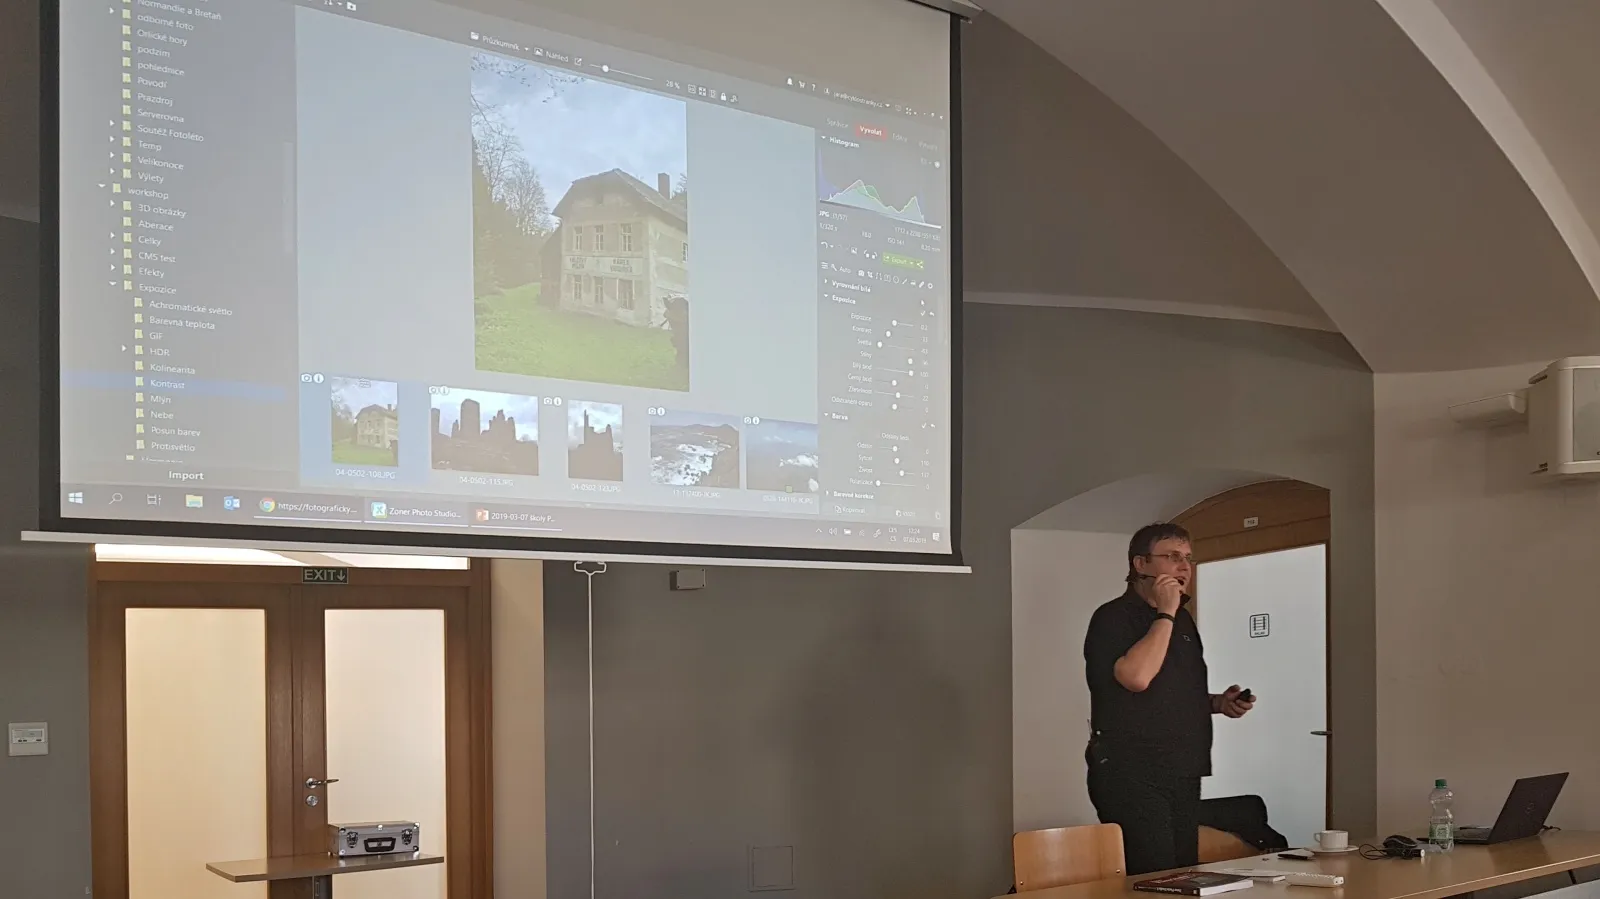
Task: Switch to the Vyvolat tab
Action: pyautogui.click(x=871, y=131)
